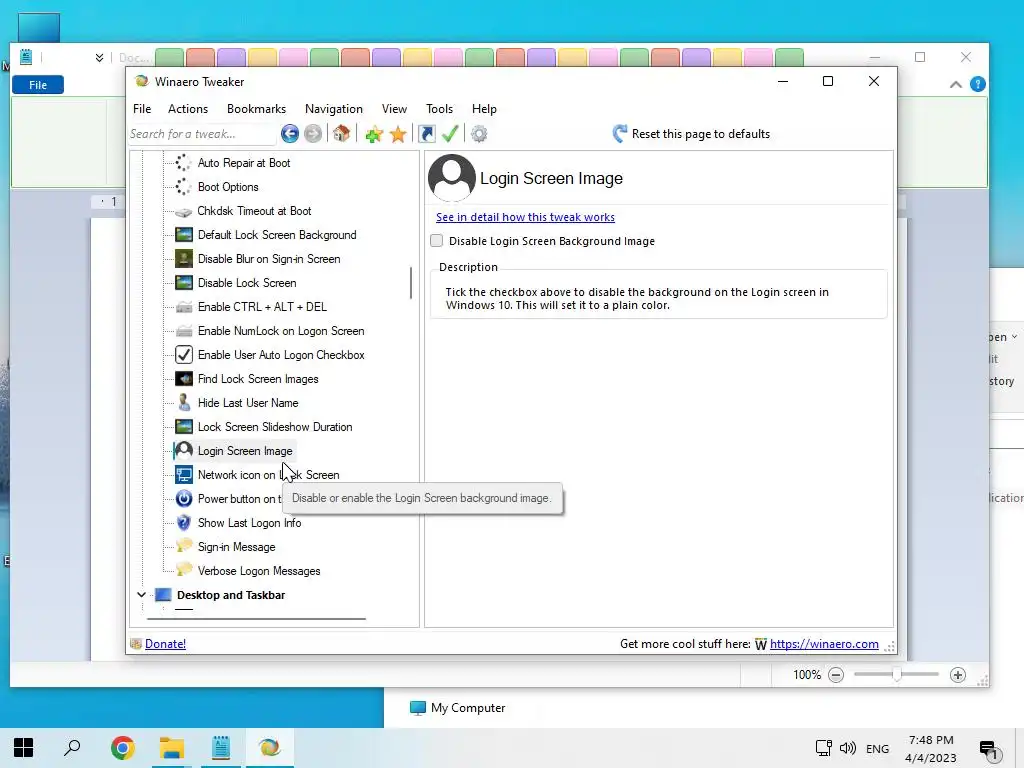This screenshot has width=1024, height=768.
Task: Select Lock Screen Slideshow Duration entry
Action: pos(275,427)
